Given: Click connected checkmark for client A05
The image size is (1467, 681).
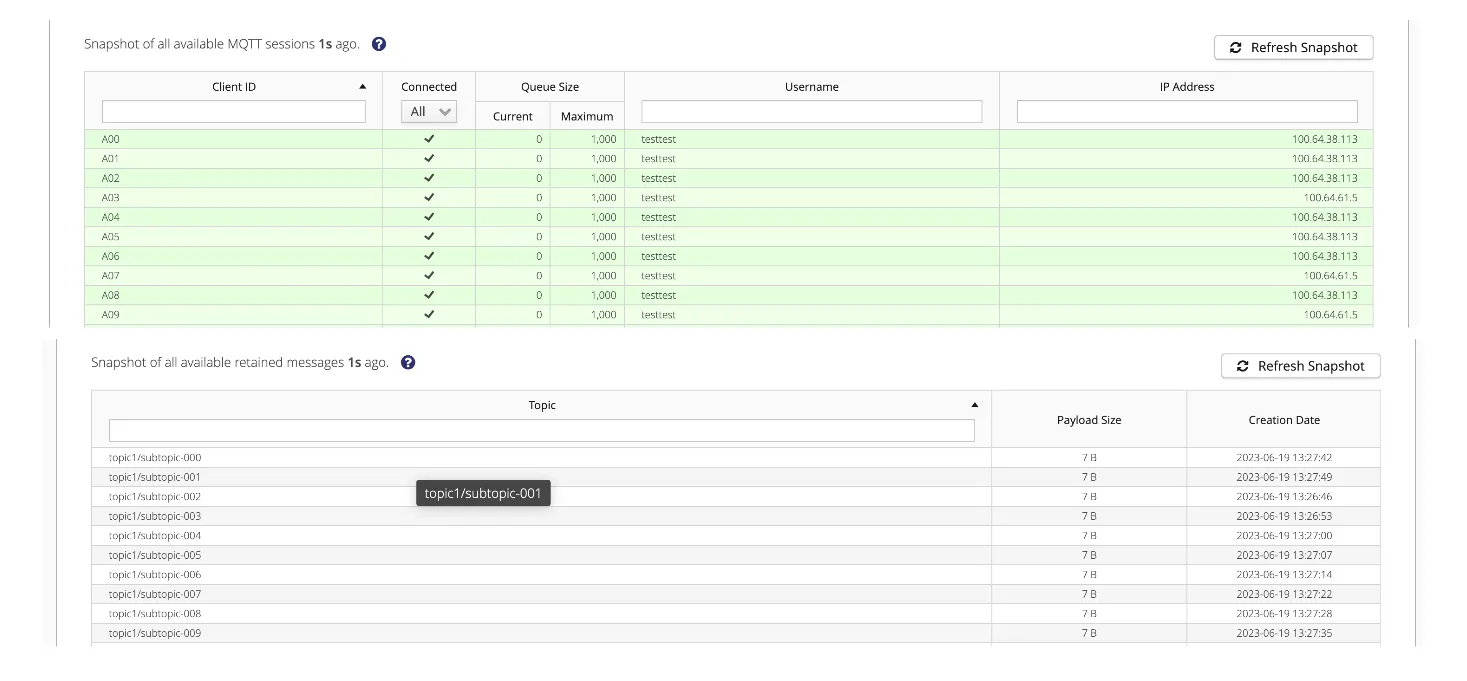Looking at the screenshot, I should pos(429,237).
